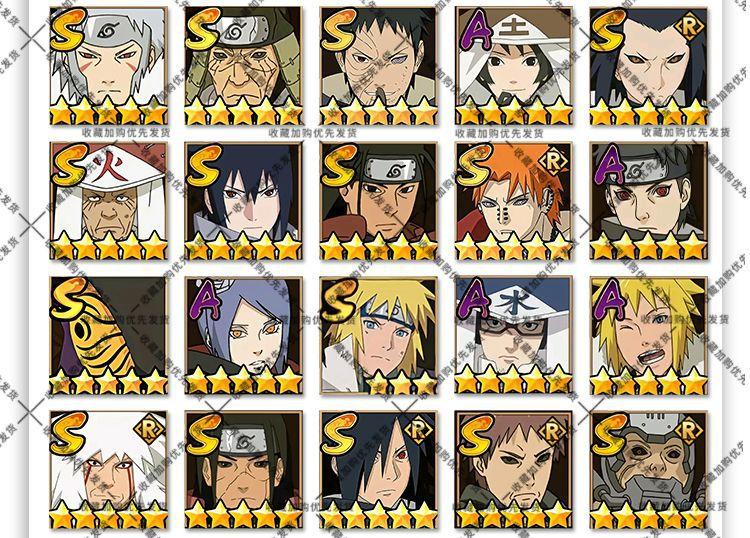This screenshot has height=538, width=750.
Task: Pick the brown-haired character with R badge
Action: click(x=514, y=470)
